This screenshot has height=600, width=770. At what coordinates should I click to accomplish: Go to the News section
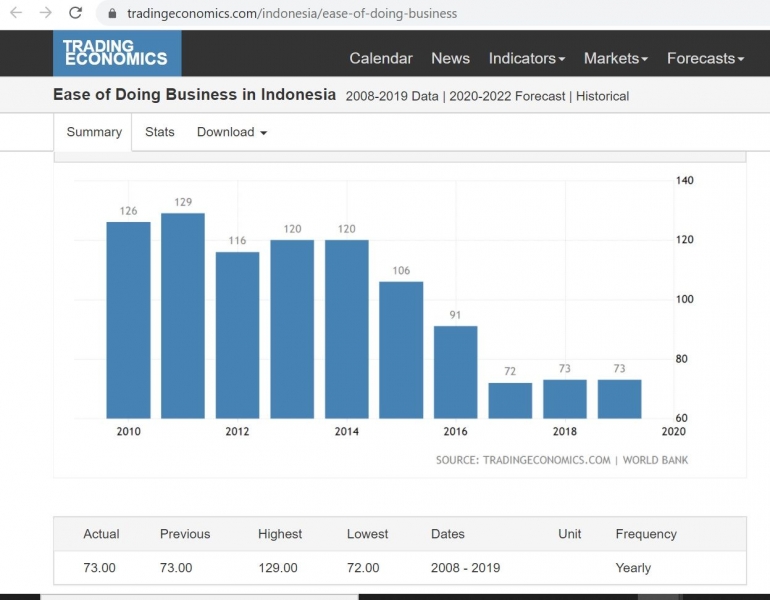point(450,58)
